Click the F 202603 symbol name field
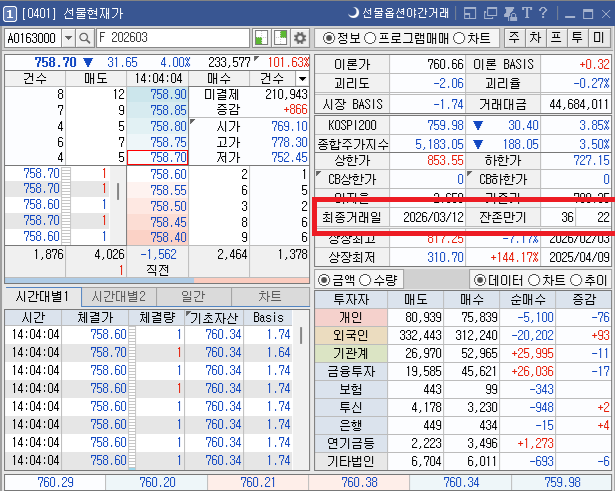This screenshot has height=491, width=615. pyautogui.click(x=173, y=38)
